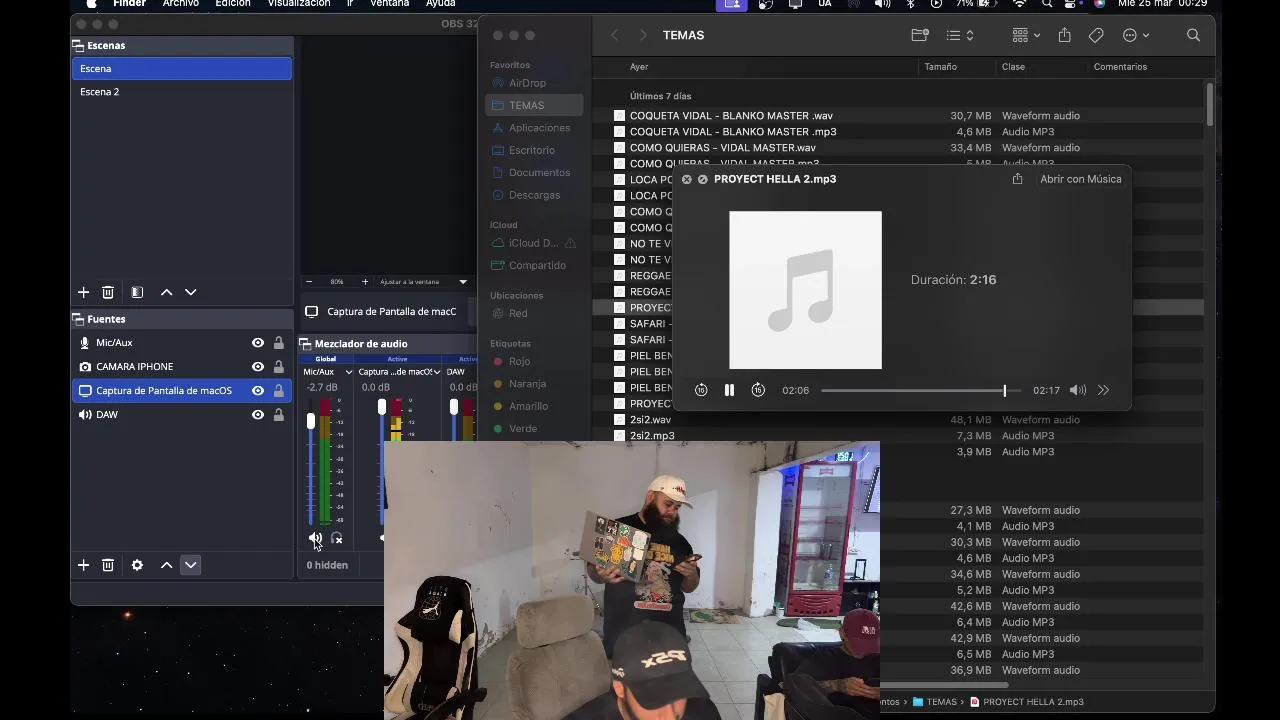Zoom in the OBS preview with plus button
The image size is (1280, 720).
click(365, 282)
